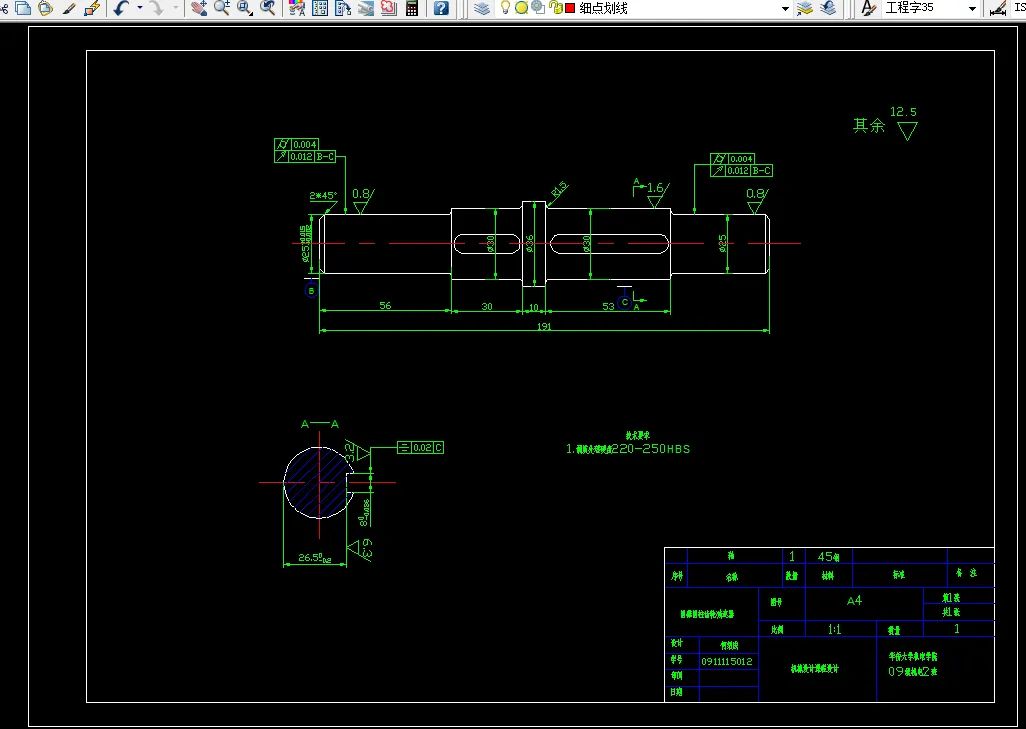Select the 26.5 section dimension

pyautogui.click(x=314, y=558)
